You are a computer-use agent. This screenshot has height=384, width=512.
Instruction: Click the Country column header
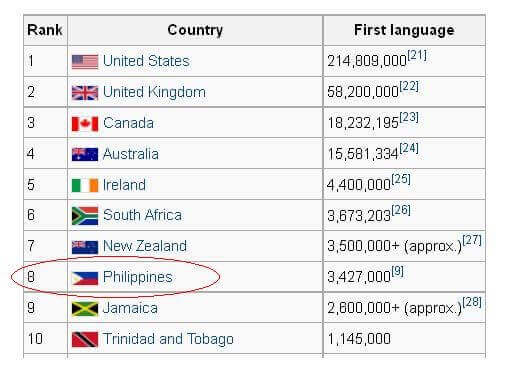195,30
